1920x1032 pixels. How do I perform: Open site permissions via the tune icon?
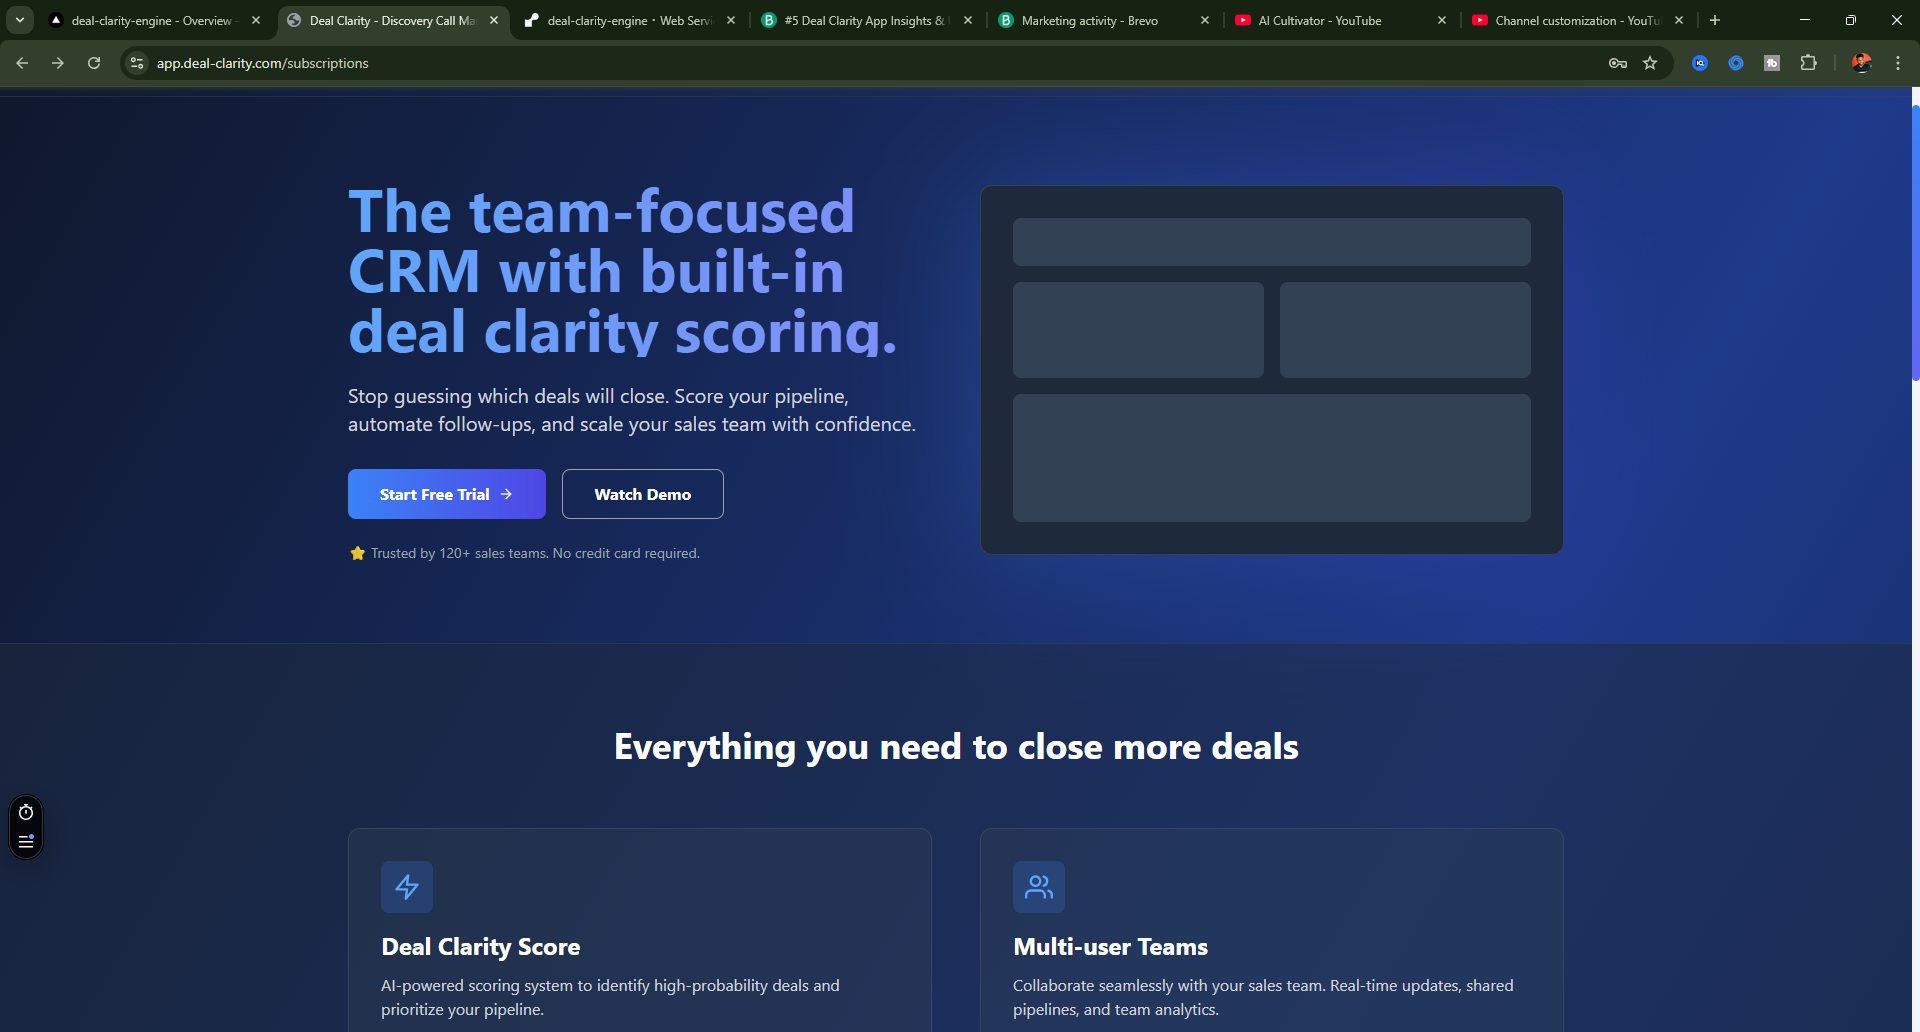point(135,62)
